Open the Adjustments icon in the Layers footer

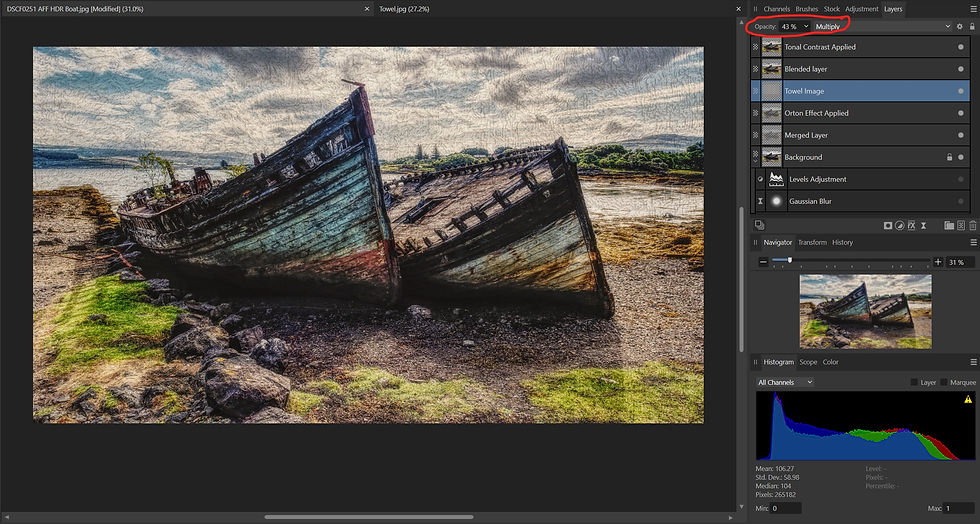(899, 226)
